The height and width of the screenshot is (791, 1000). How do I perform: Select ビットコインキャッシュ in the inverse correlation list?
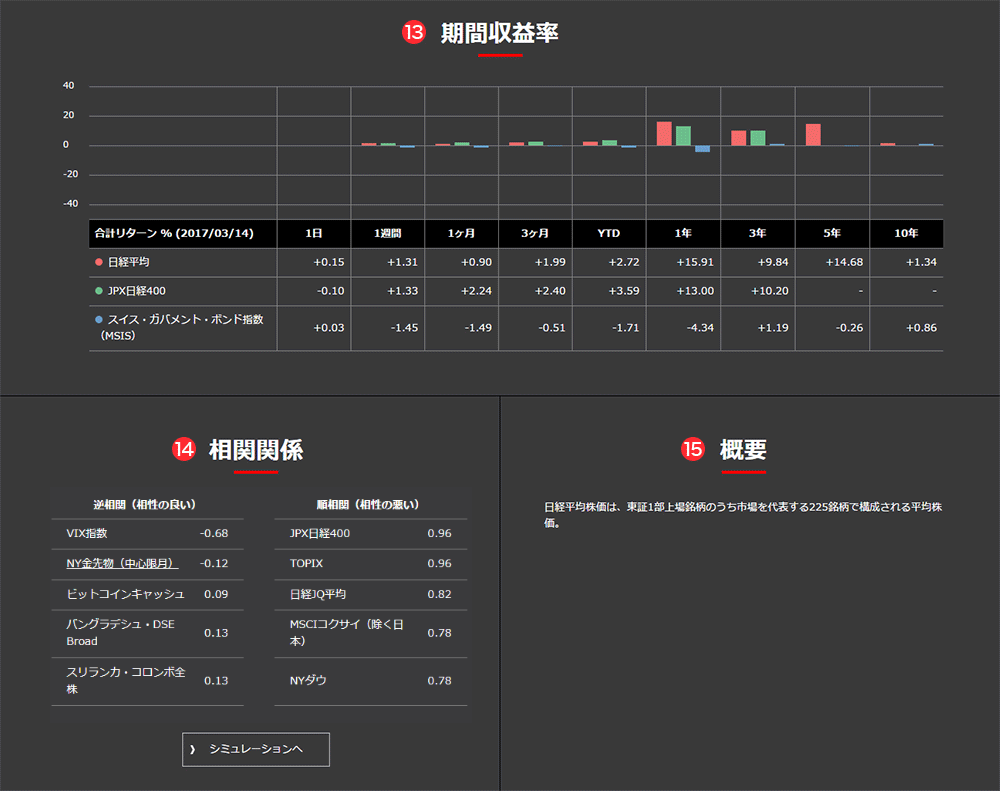[125, 594]
